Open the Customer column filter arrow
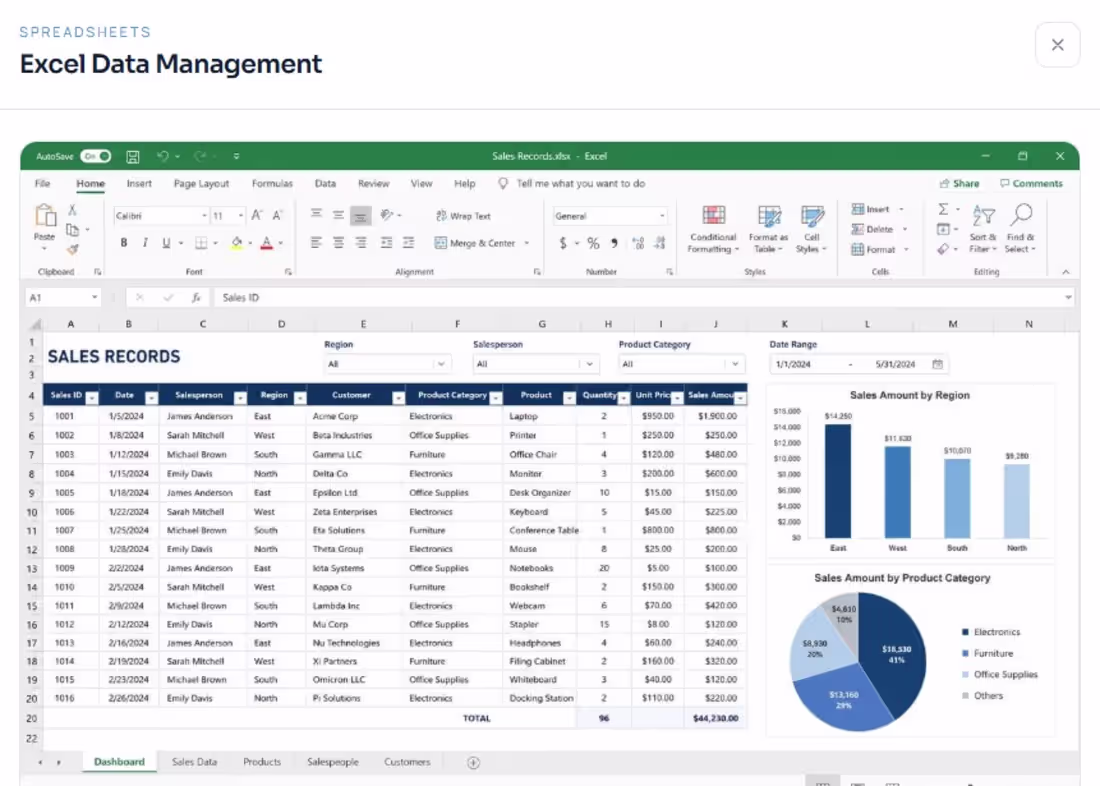The height and width of the screenshot is (786, 1100). click(398, 398)
